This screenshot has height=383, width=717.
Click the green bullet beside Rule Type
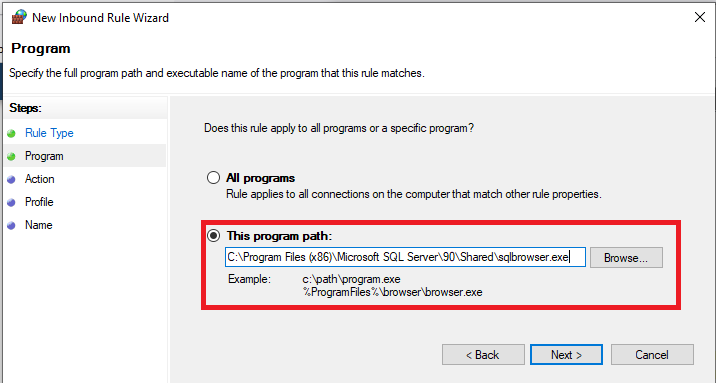coord(11,133)
